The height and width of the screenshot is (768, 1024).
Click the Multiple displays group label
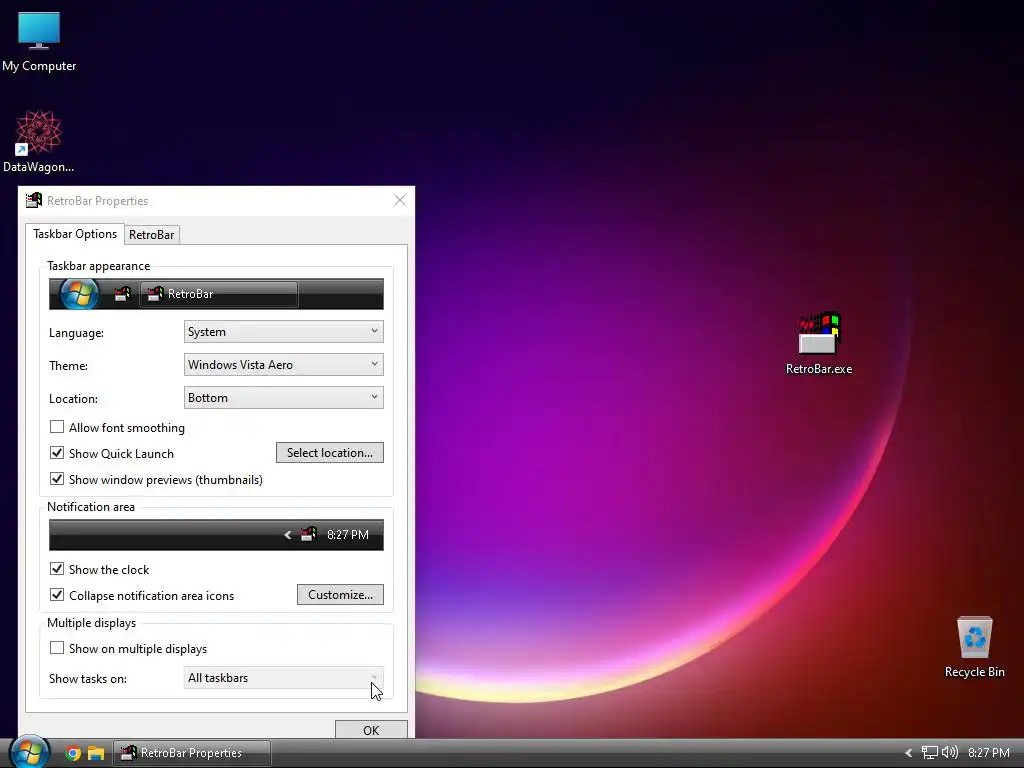coord(91,623)
